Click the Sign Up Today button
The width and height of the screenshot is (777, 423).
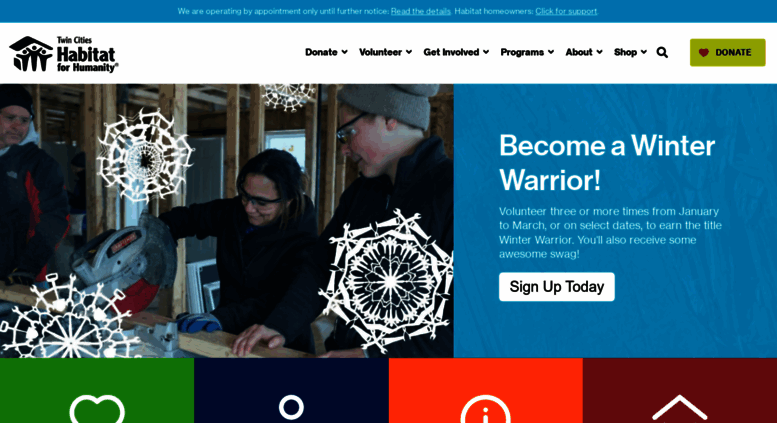pos(556,287)
